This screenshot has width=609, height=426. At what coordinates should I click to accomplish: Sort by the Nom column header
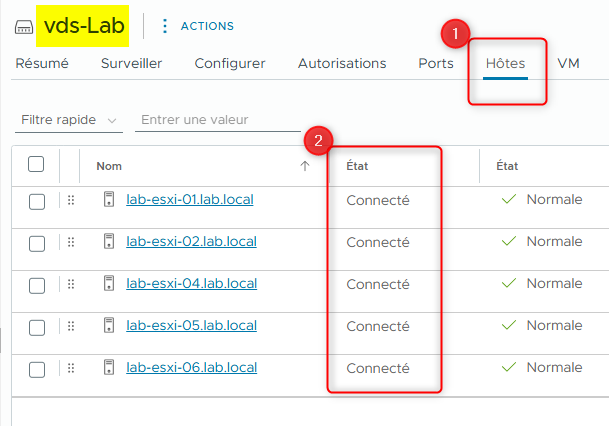click(109, 166)
